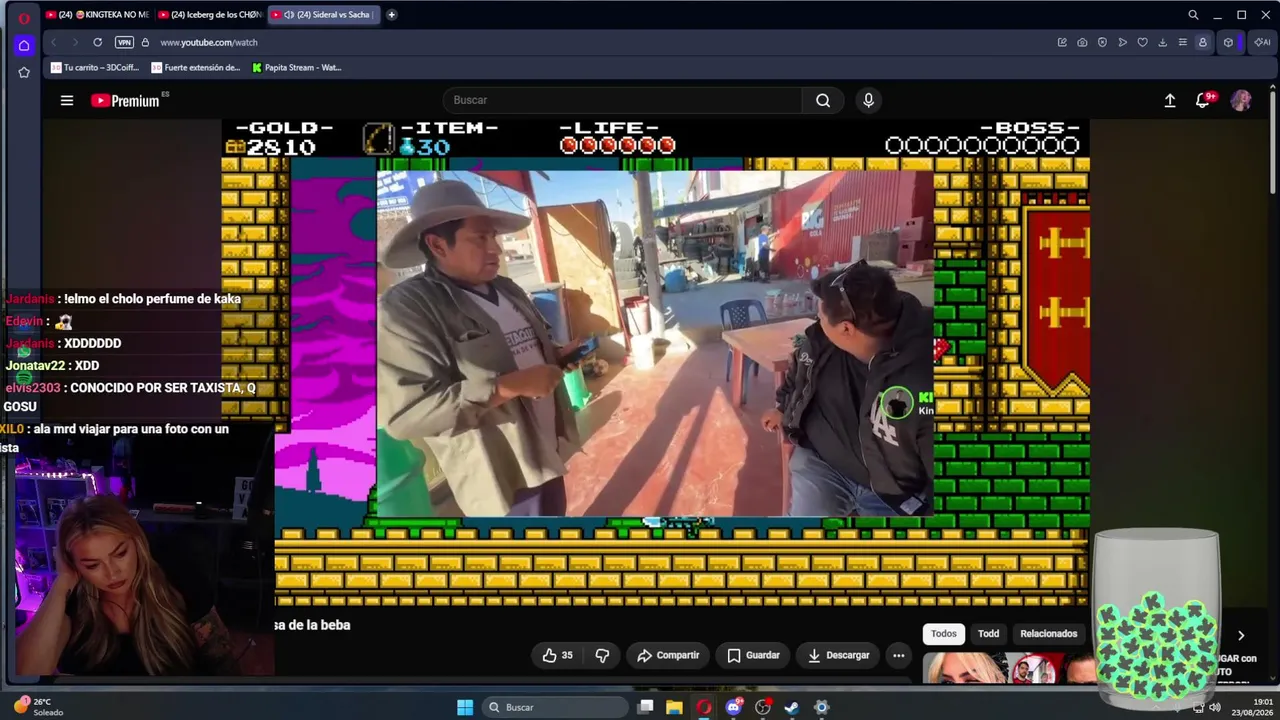Like the video with thumbs up
Viewport: 1280px width, 720px height.
(x=557, y=655)
